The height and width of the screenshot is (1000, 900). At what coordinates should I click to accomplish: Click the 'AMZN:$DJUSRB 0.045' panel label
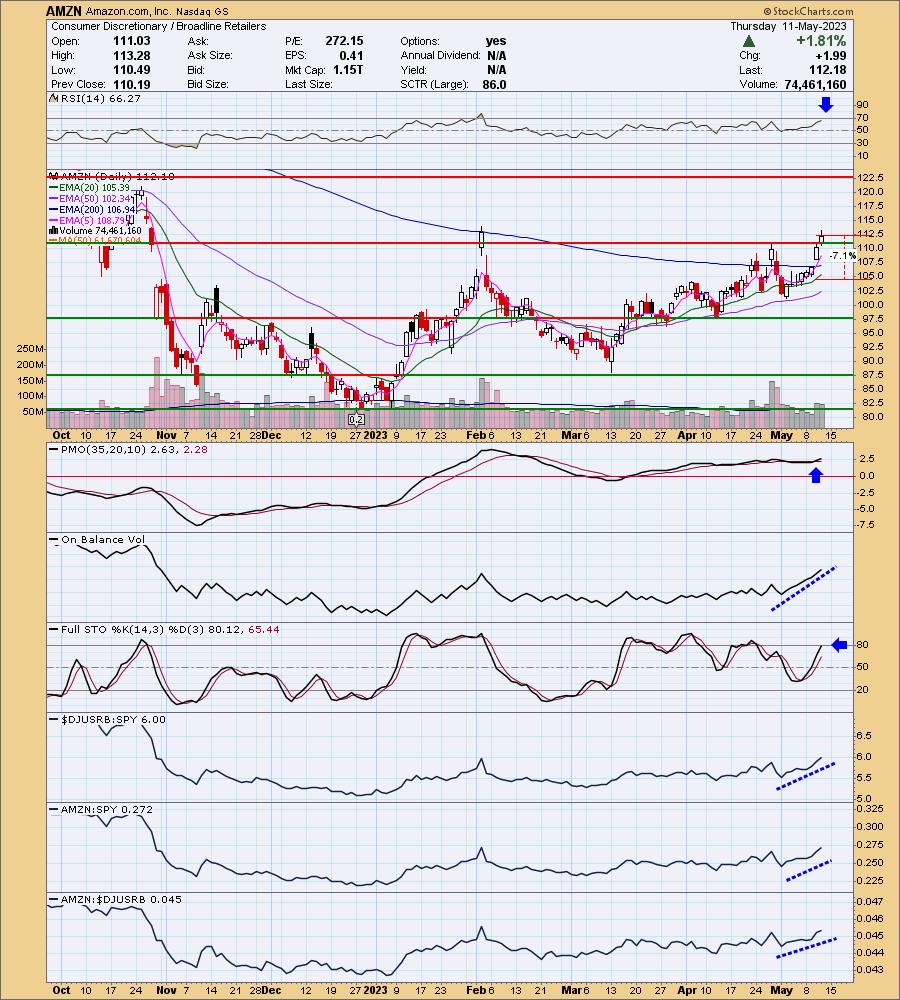121,899
